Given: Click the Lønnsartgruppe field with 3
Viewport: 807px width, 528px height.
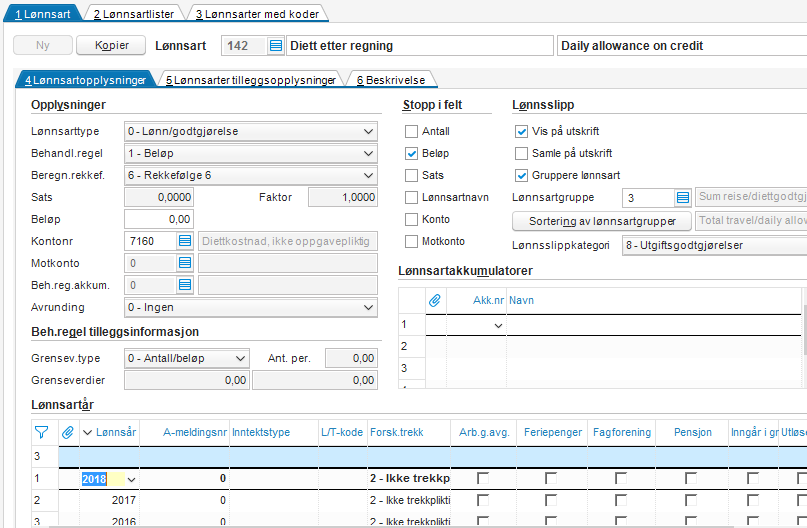Looking at the screenshot, I should (x=648, y=198).
